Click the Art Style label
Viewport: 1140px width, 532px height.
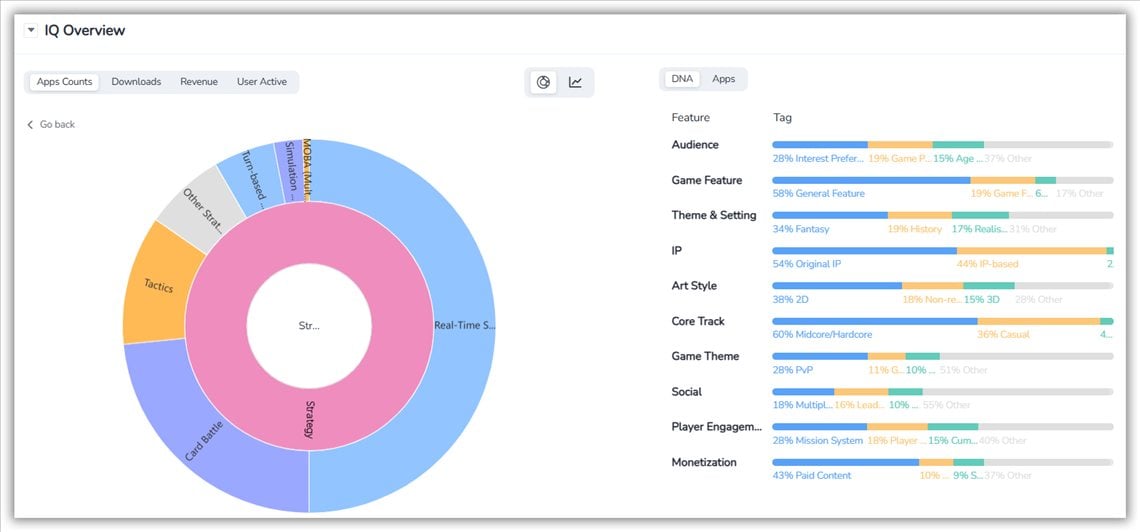(694, 286)
